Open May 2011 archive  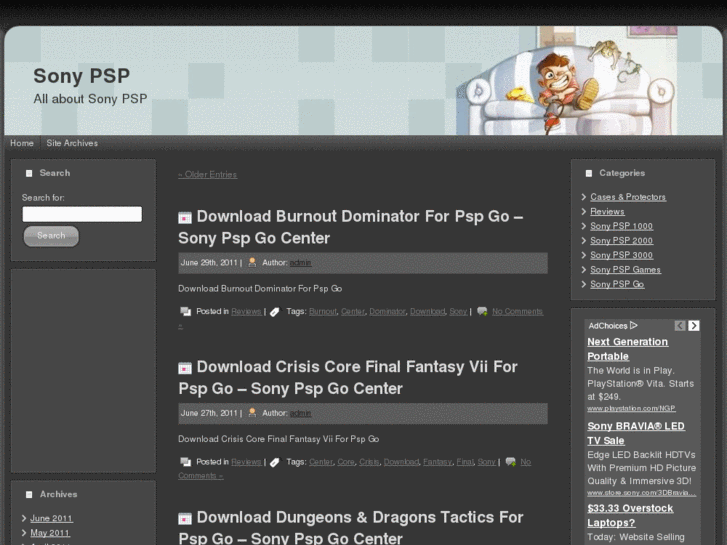click(50, 533)
